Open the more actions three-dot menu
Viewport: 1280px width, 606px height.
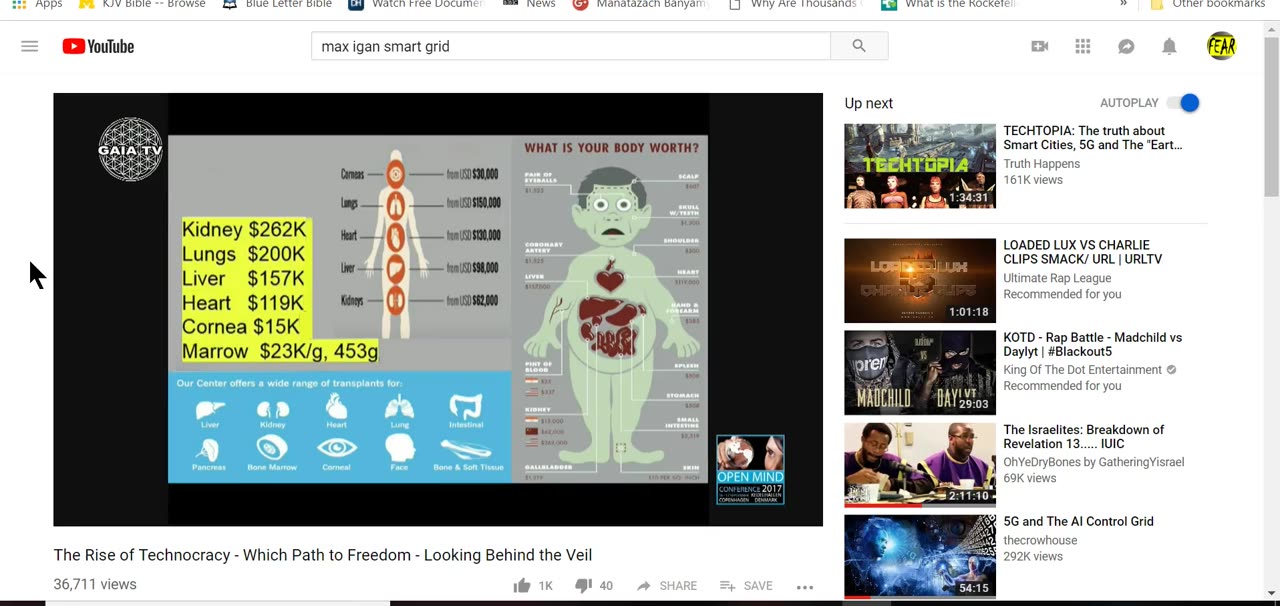click(x=805, y=587)
